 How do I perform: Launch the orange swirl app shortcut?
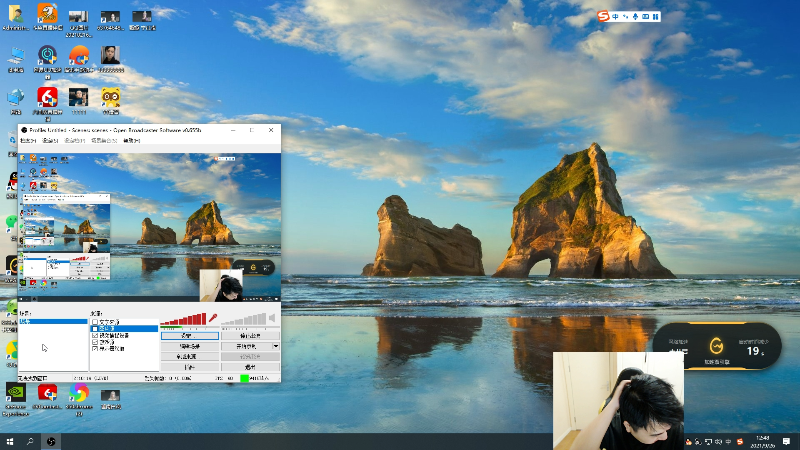[x=79, y=59]
